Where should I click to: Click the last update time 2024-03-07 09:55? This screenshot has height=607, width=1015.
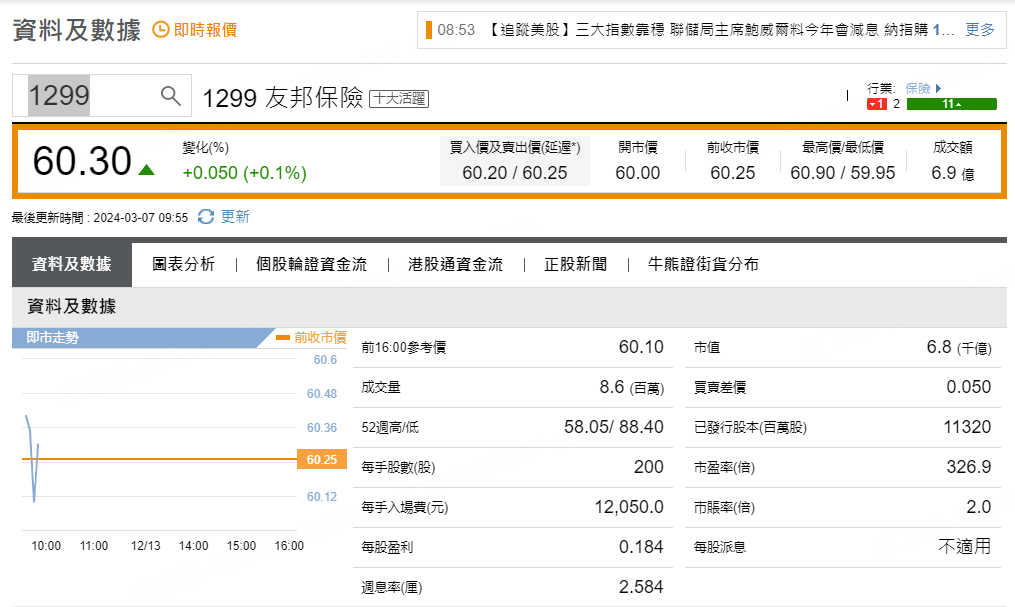point(140,218)
